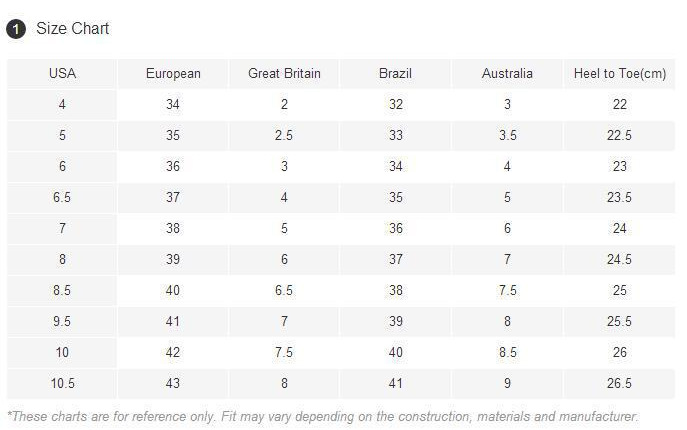Click the number 1 circle badge
687x430 pixels.
pyautogui.click(x=16, y=29)
